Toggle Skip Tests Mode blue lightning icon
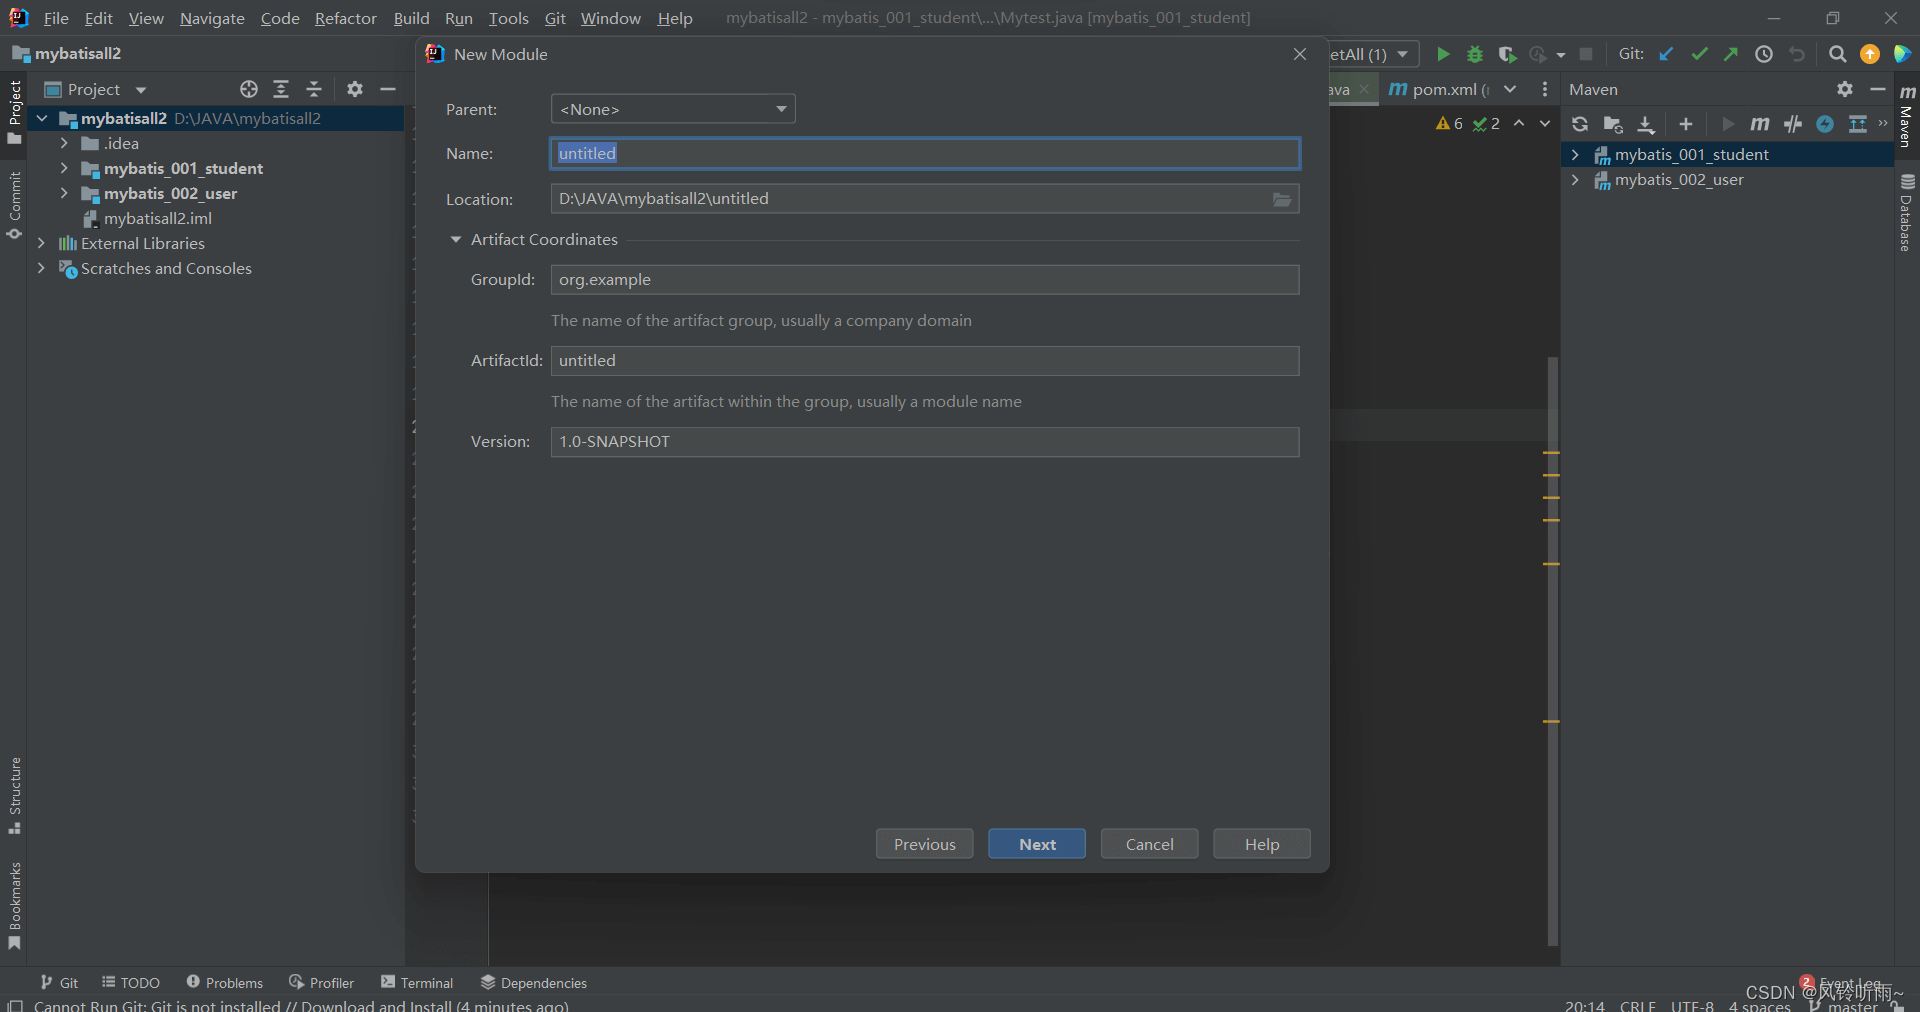The height and width of the screenshot is (1012, 1920). 1825,124
